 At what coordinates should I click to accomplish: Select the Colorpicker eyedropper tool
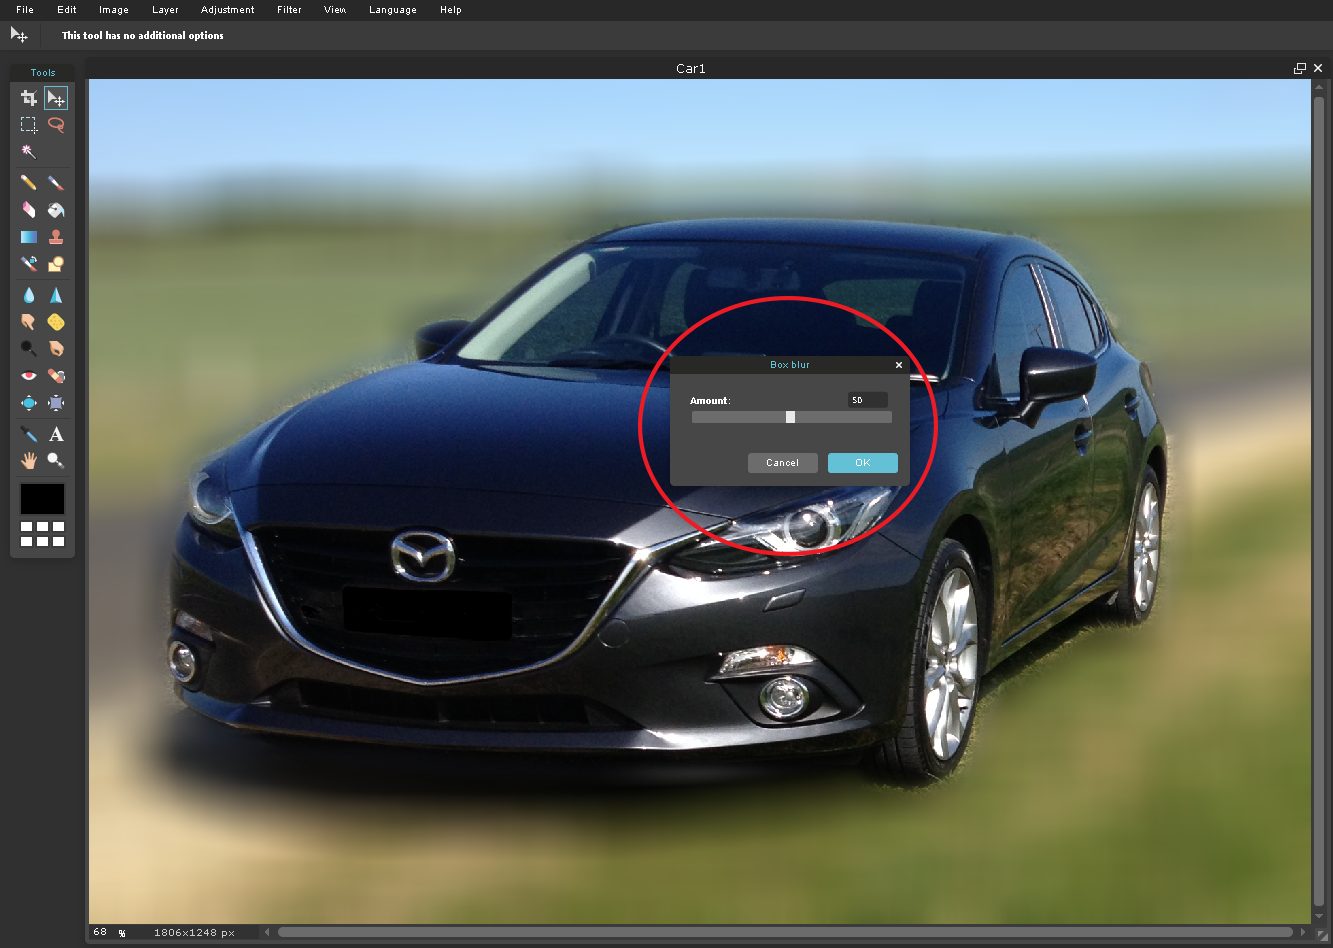[x=29, y=434]
